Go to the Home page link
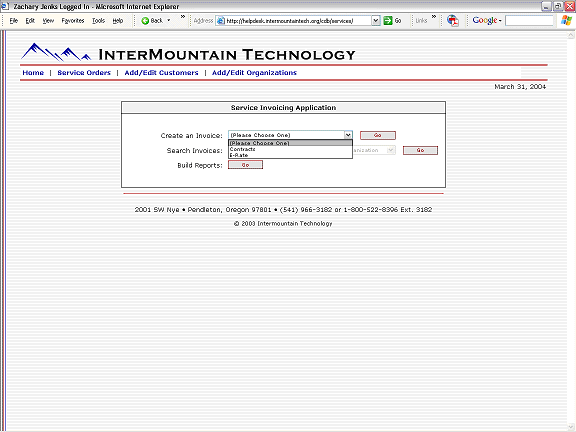 (33, 73)
